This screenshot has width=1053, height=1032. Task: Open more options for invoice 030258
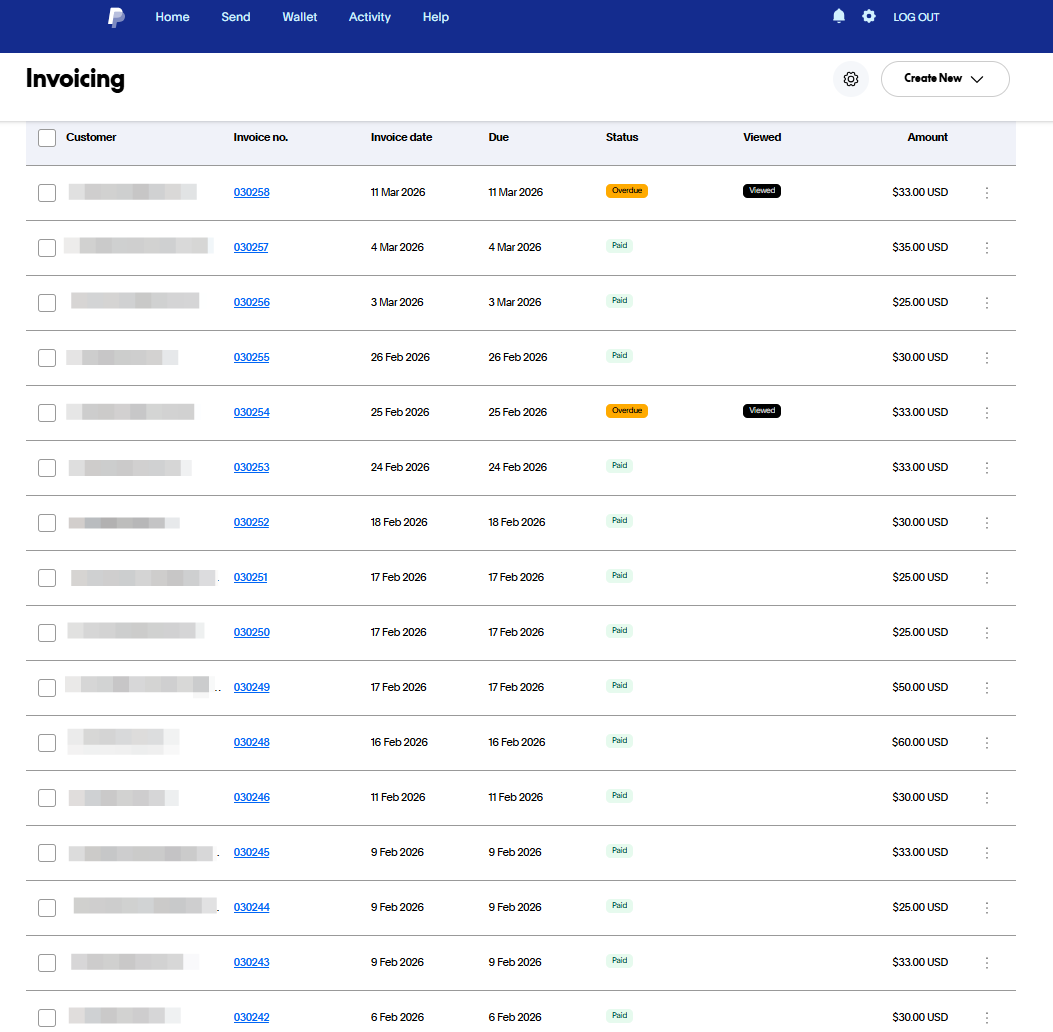pos(987,193)
